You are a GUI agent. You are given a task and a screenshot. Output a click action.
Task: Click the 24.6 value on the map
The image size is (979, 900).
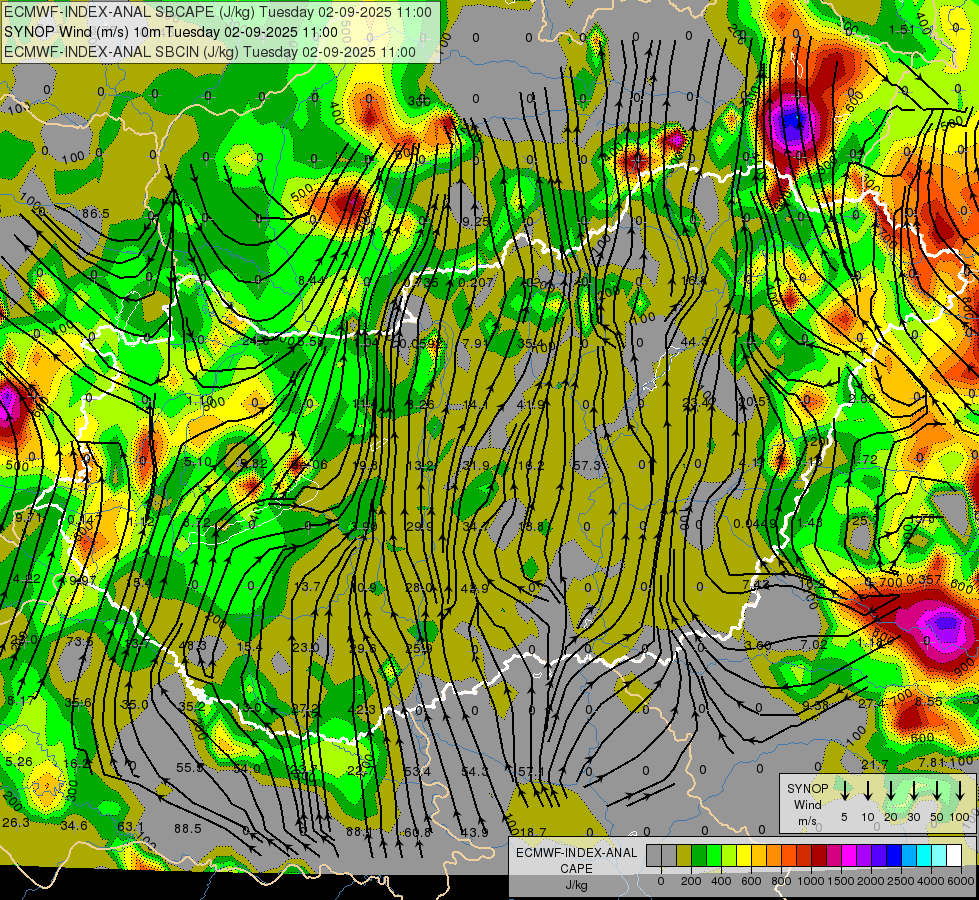tap(255, 340)
